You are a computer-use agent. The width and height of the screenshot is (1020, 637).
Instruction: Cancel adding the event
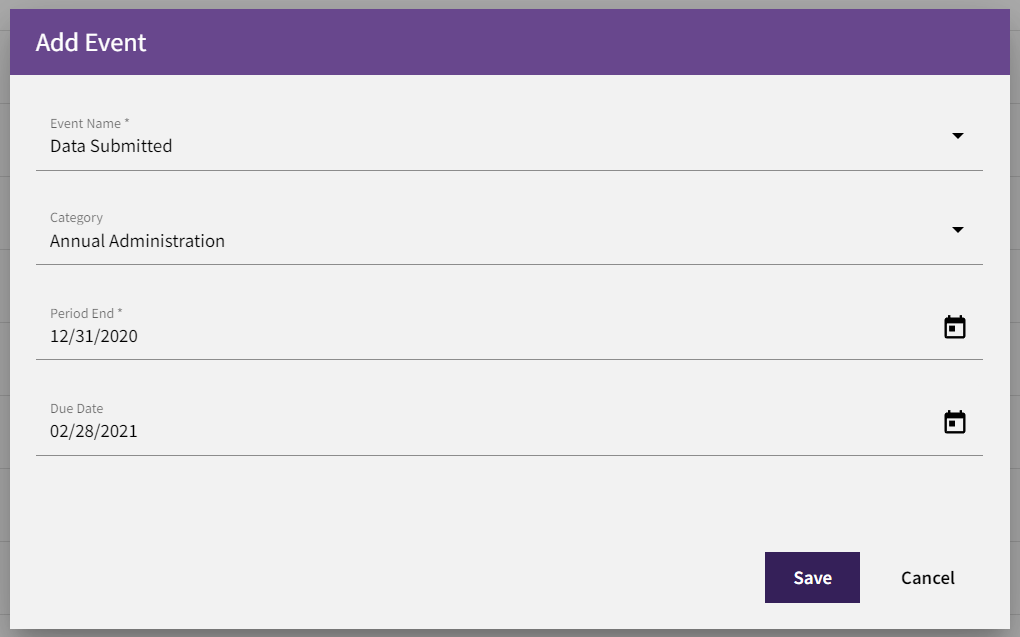click(928, 577)
